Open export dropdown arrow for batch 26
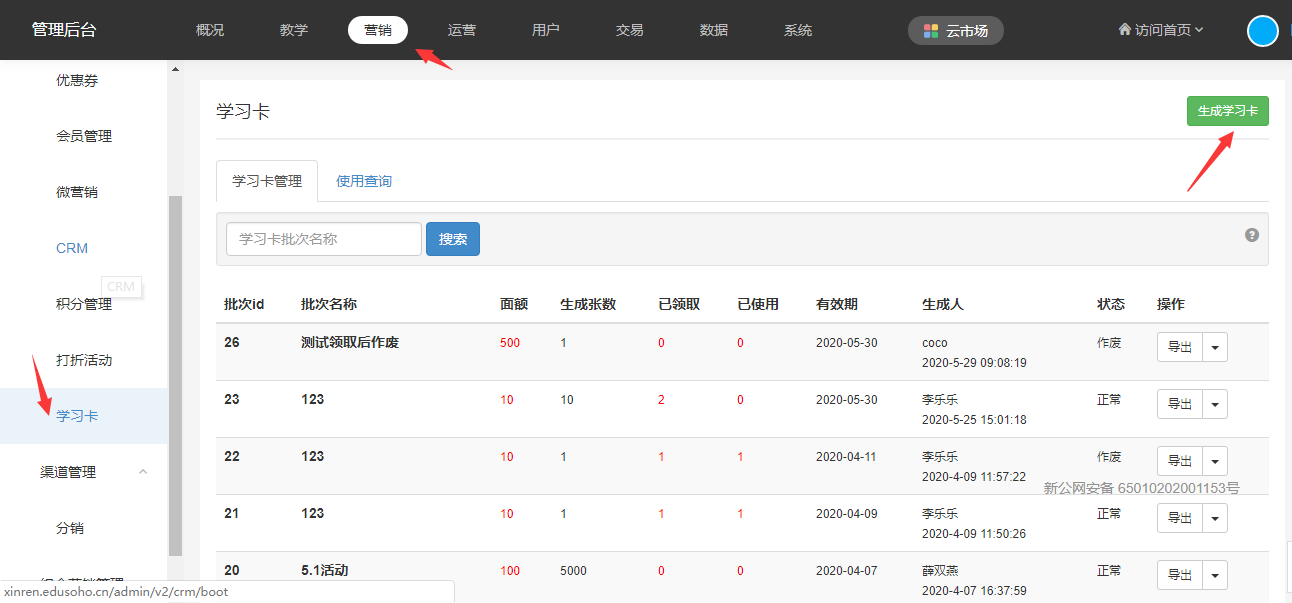This screenshot has height=603, width=1292. [1215, 347]
